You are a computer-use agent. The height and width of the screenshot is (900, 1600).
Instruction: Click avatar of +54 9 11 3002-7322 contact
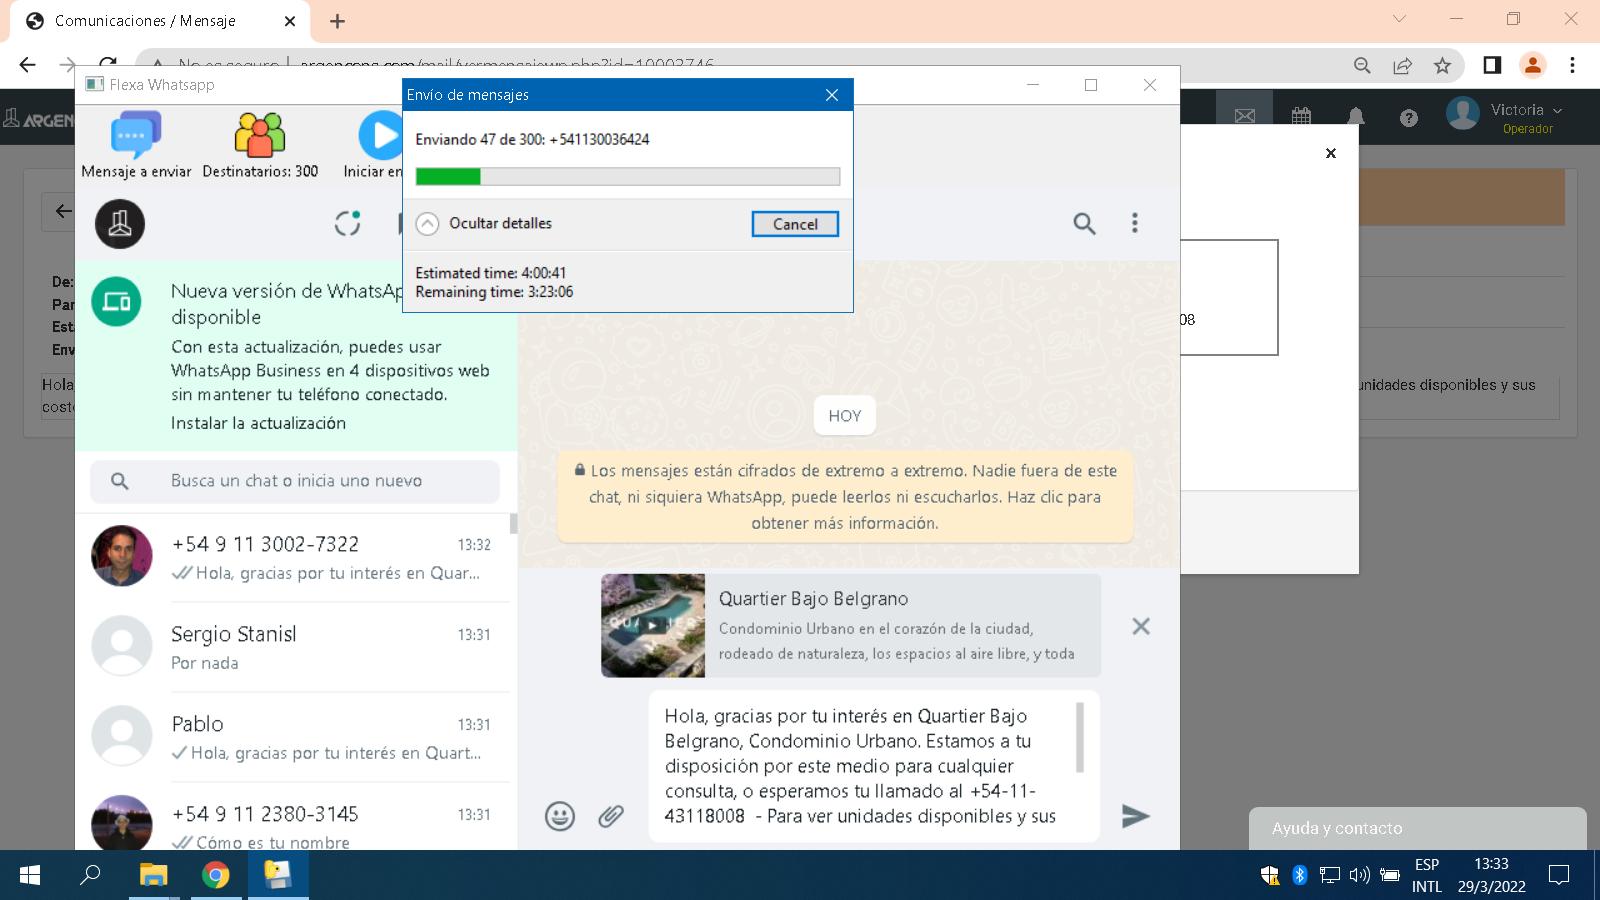[x=122, y=556]
